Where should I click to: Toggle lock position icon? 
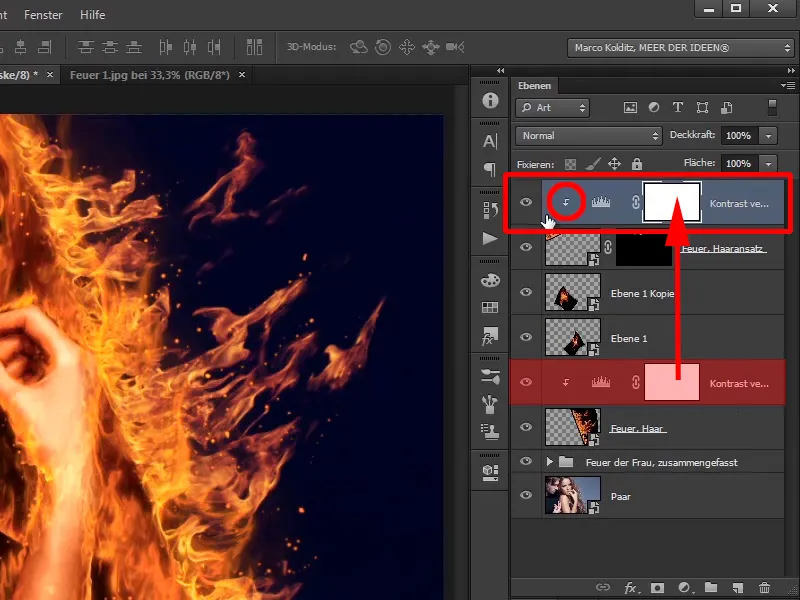[x=614, y=164]
